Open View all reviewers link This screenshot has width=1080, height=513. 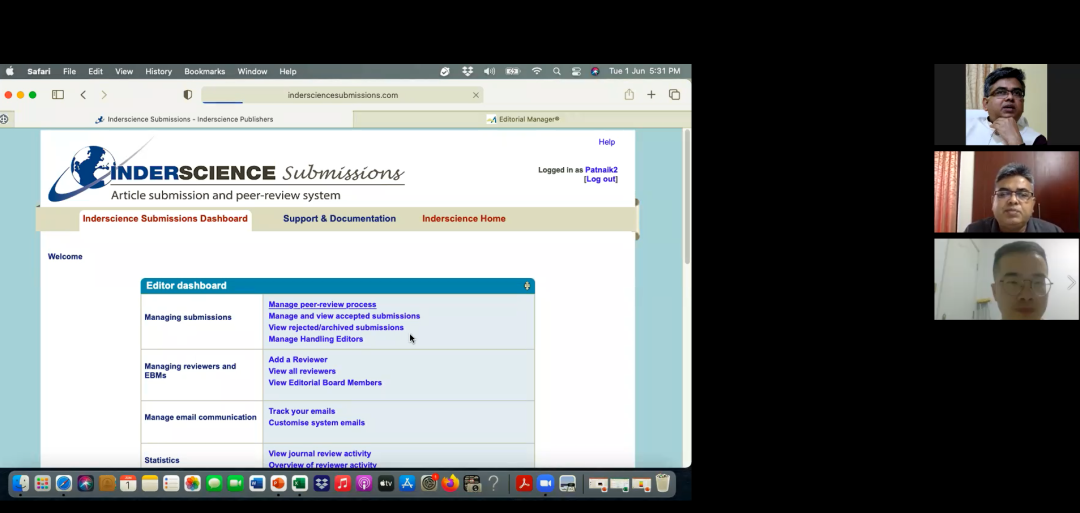pos(302,371)
